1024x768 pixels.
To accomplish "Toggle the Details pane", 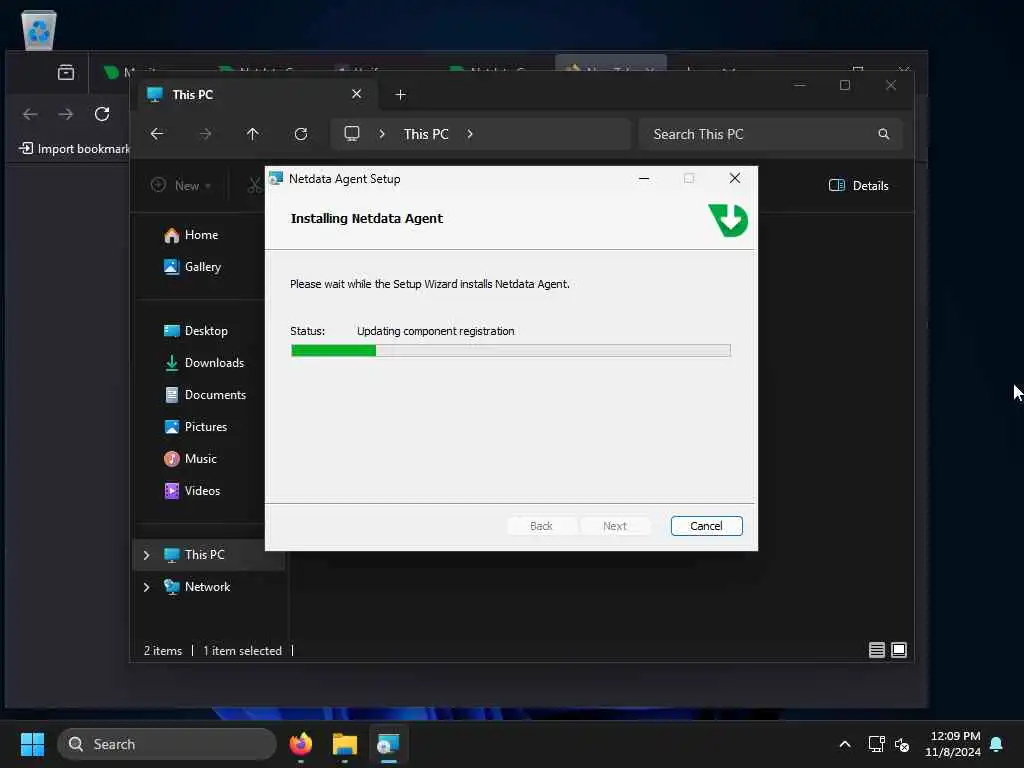I will (858, 185).
